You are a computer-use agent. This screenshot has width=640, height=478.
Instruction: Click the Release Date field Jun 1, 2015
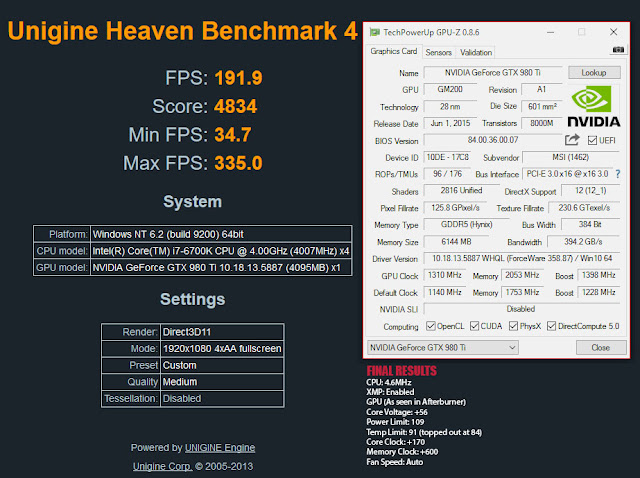tap(450, 123)
